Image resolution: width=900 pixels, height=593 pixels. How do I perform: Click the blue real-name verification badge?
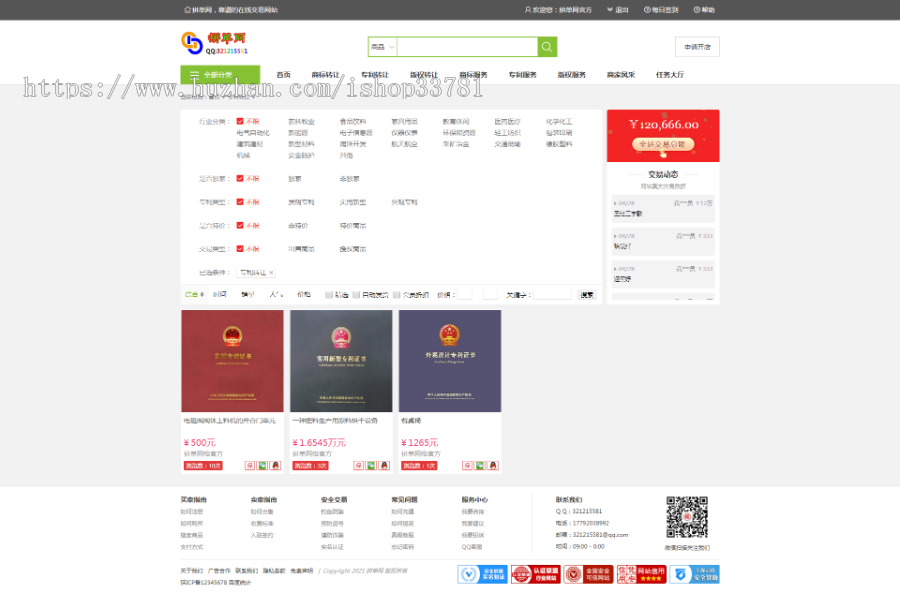point(482,574)
